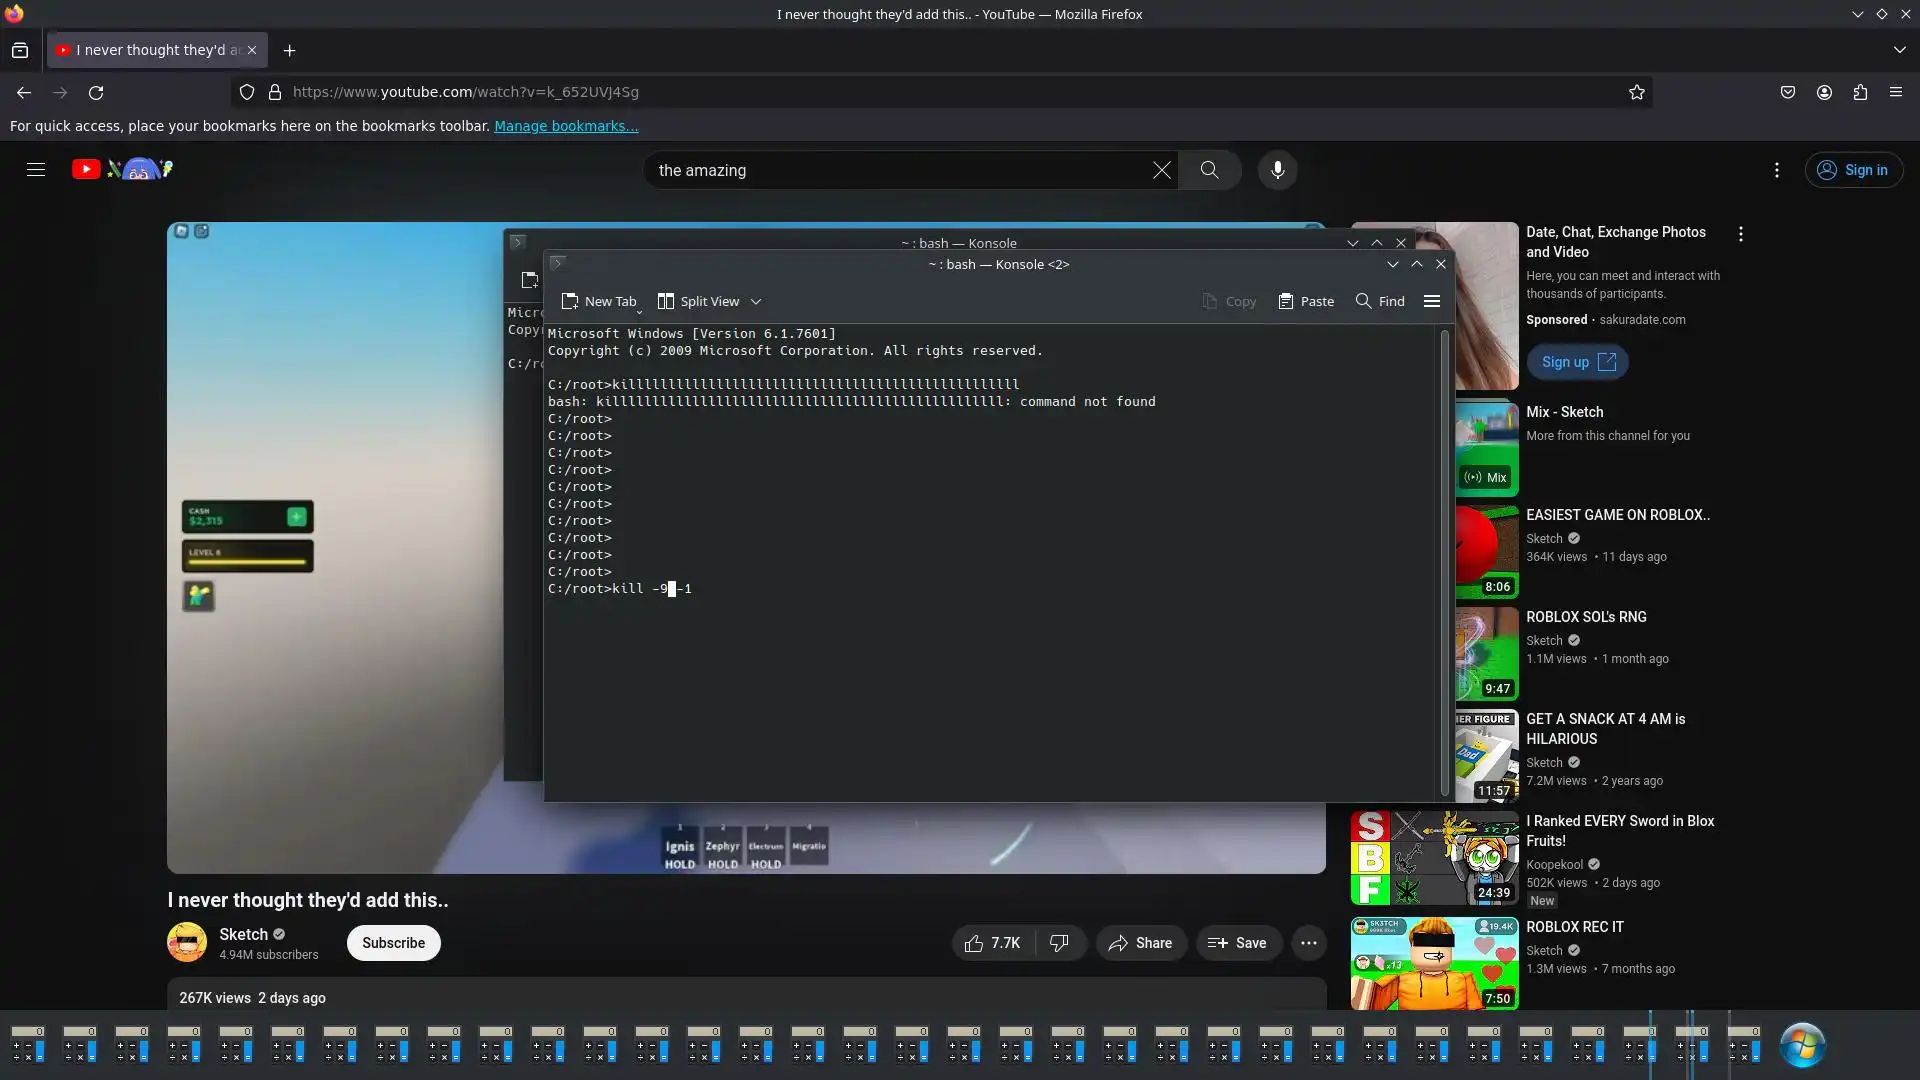Open the YouTube hamburger guide menu

36,170
